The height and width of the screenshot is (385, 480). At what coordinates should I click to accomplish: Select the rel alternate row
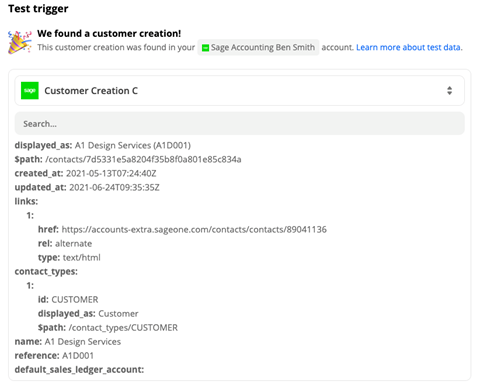click(x=65, y=243)
